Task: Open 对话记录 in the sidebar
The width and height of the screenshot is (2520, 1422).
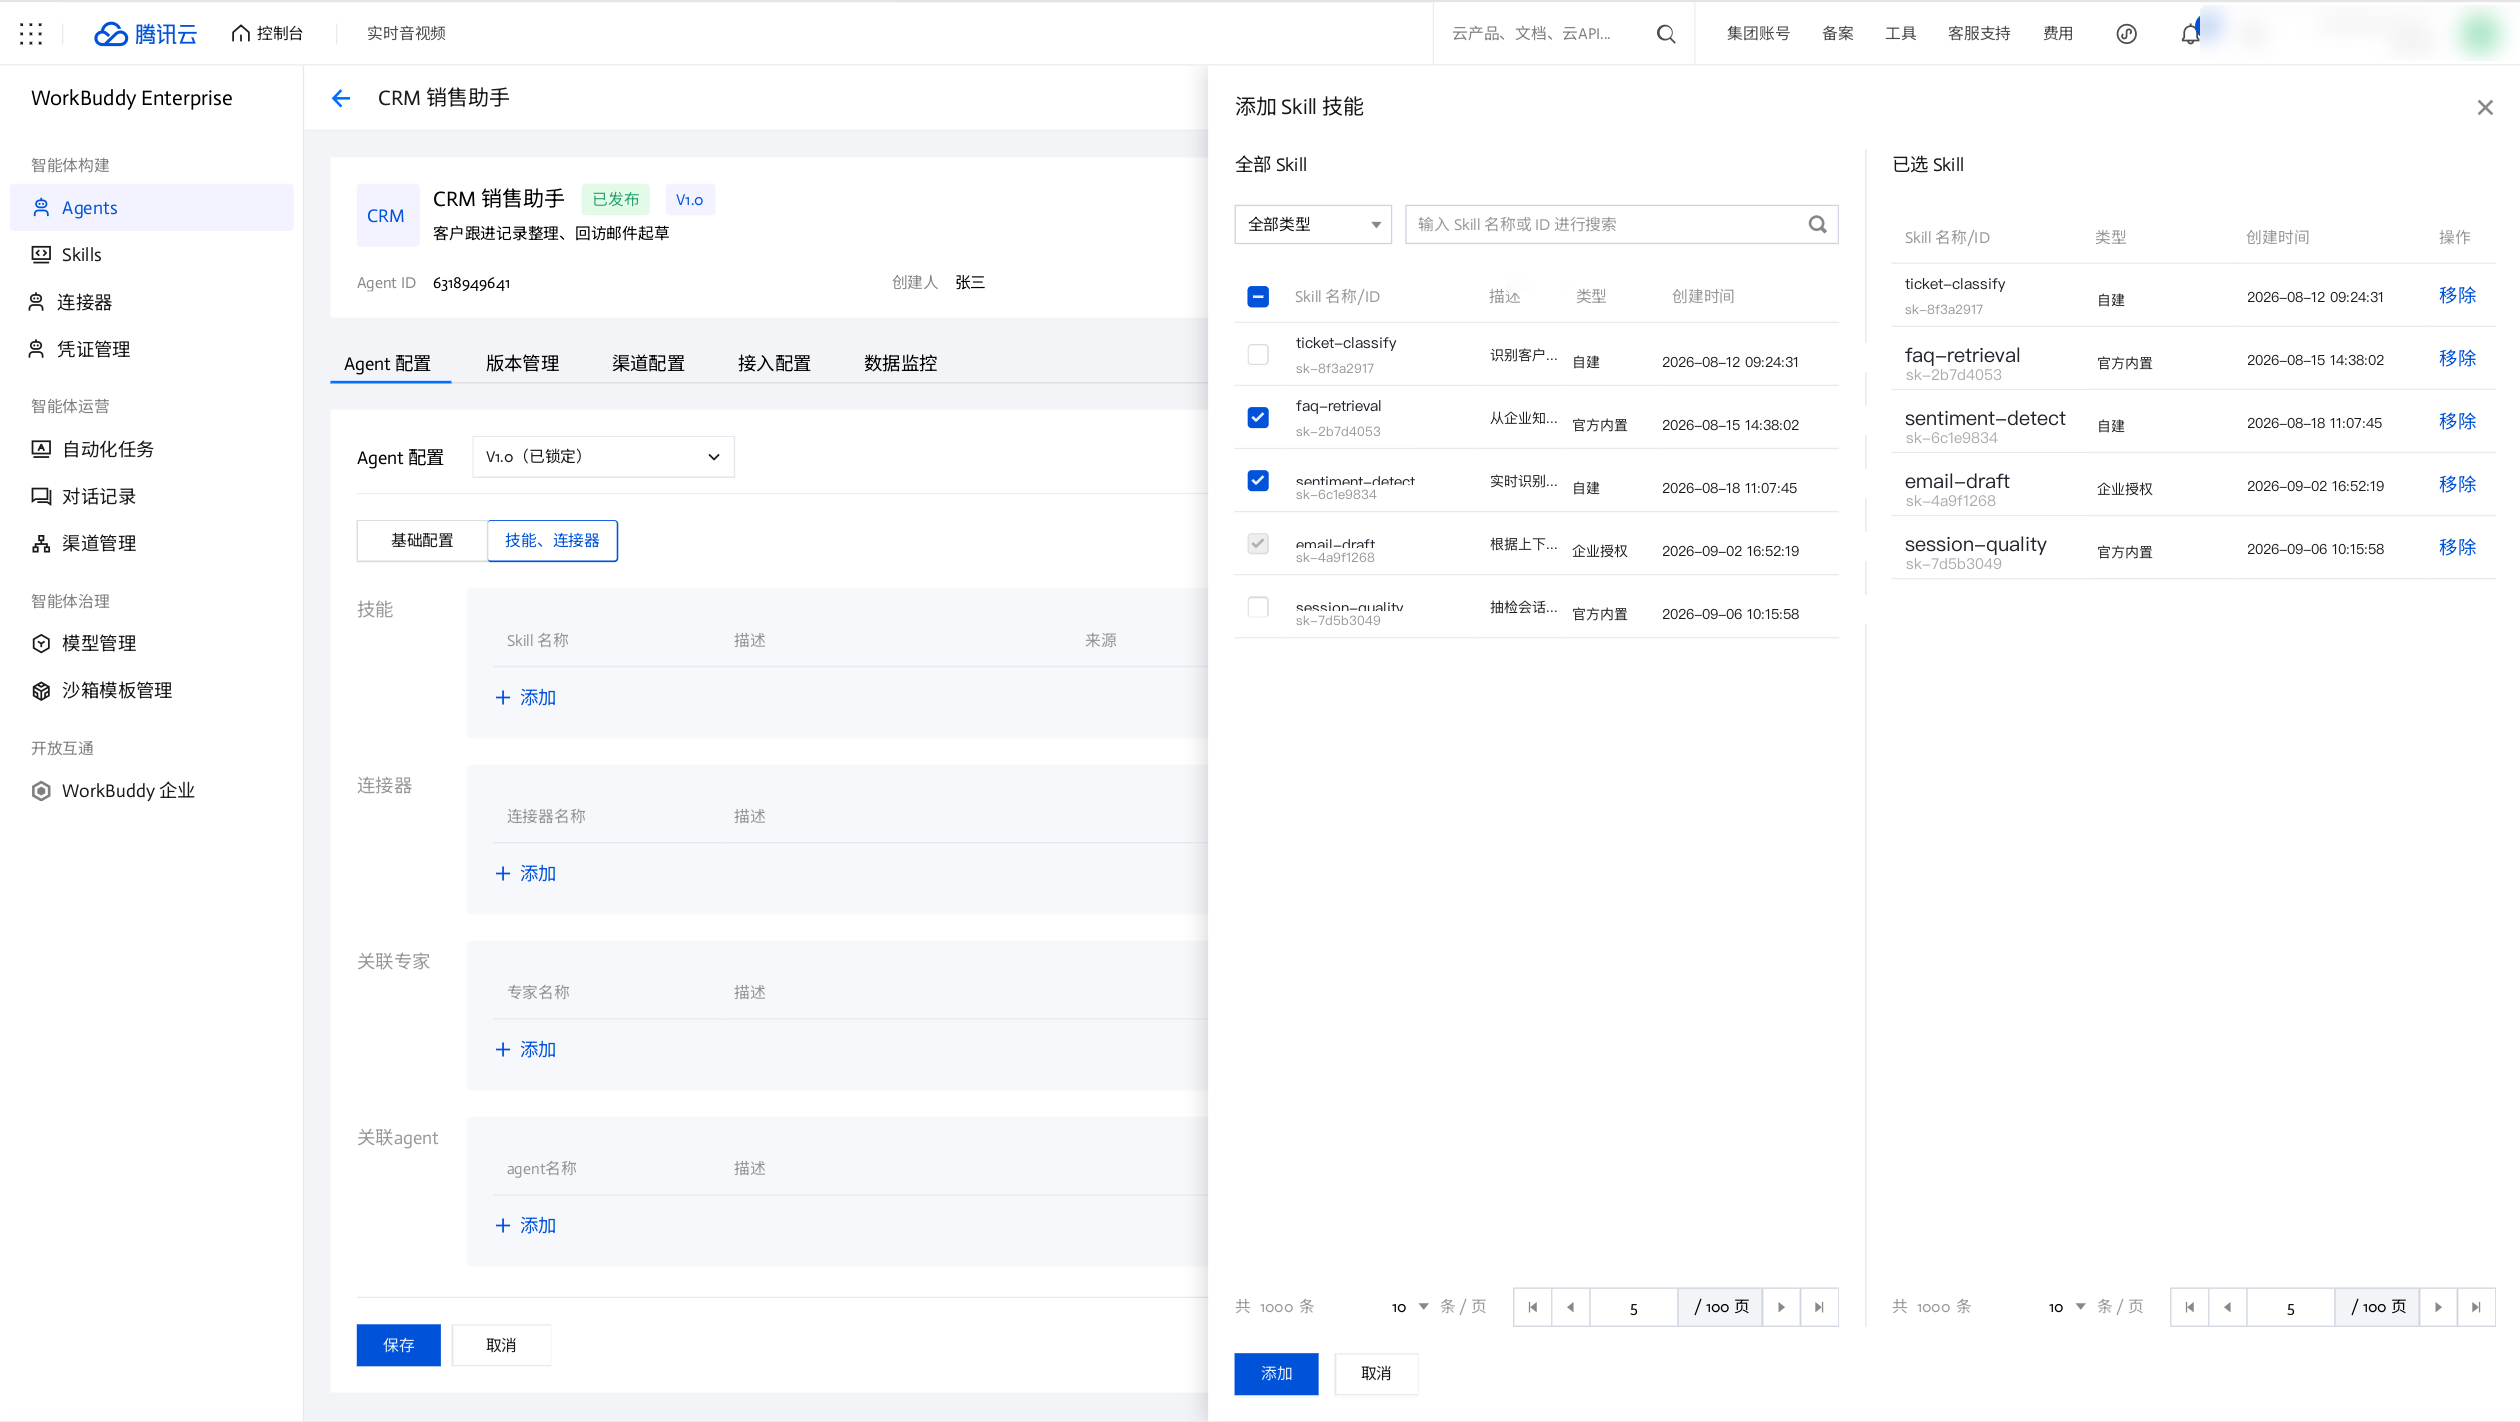Action: 152,496
